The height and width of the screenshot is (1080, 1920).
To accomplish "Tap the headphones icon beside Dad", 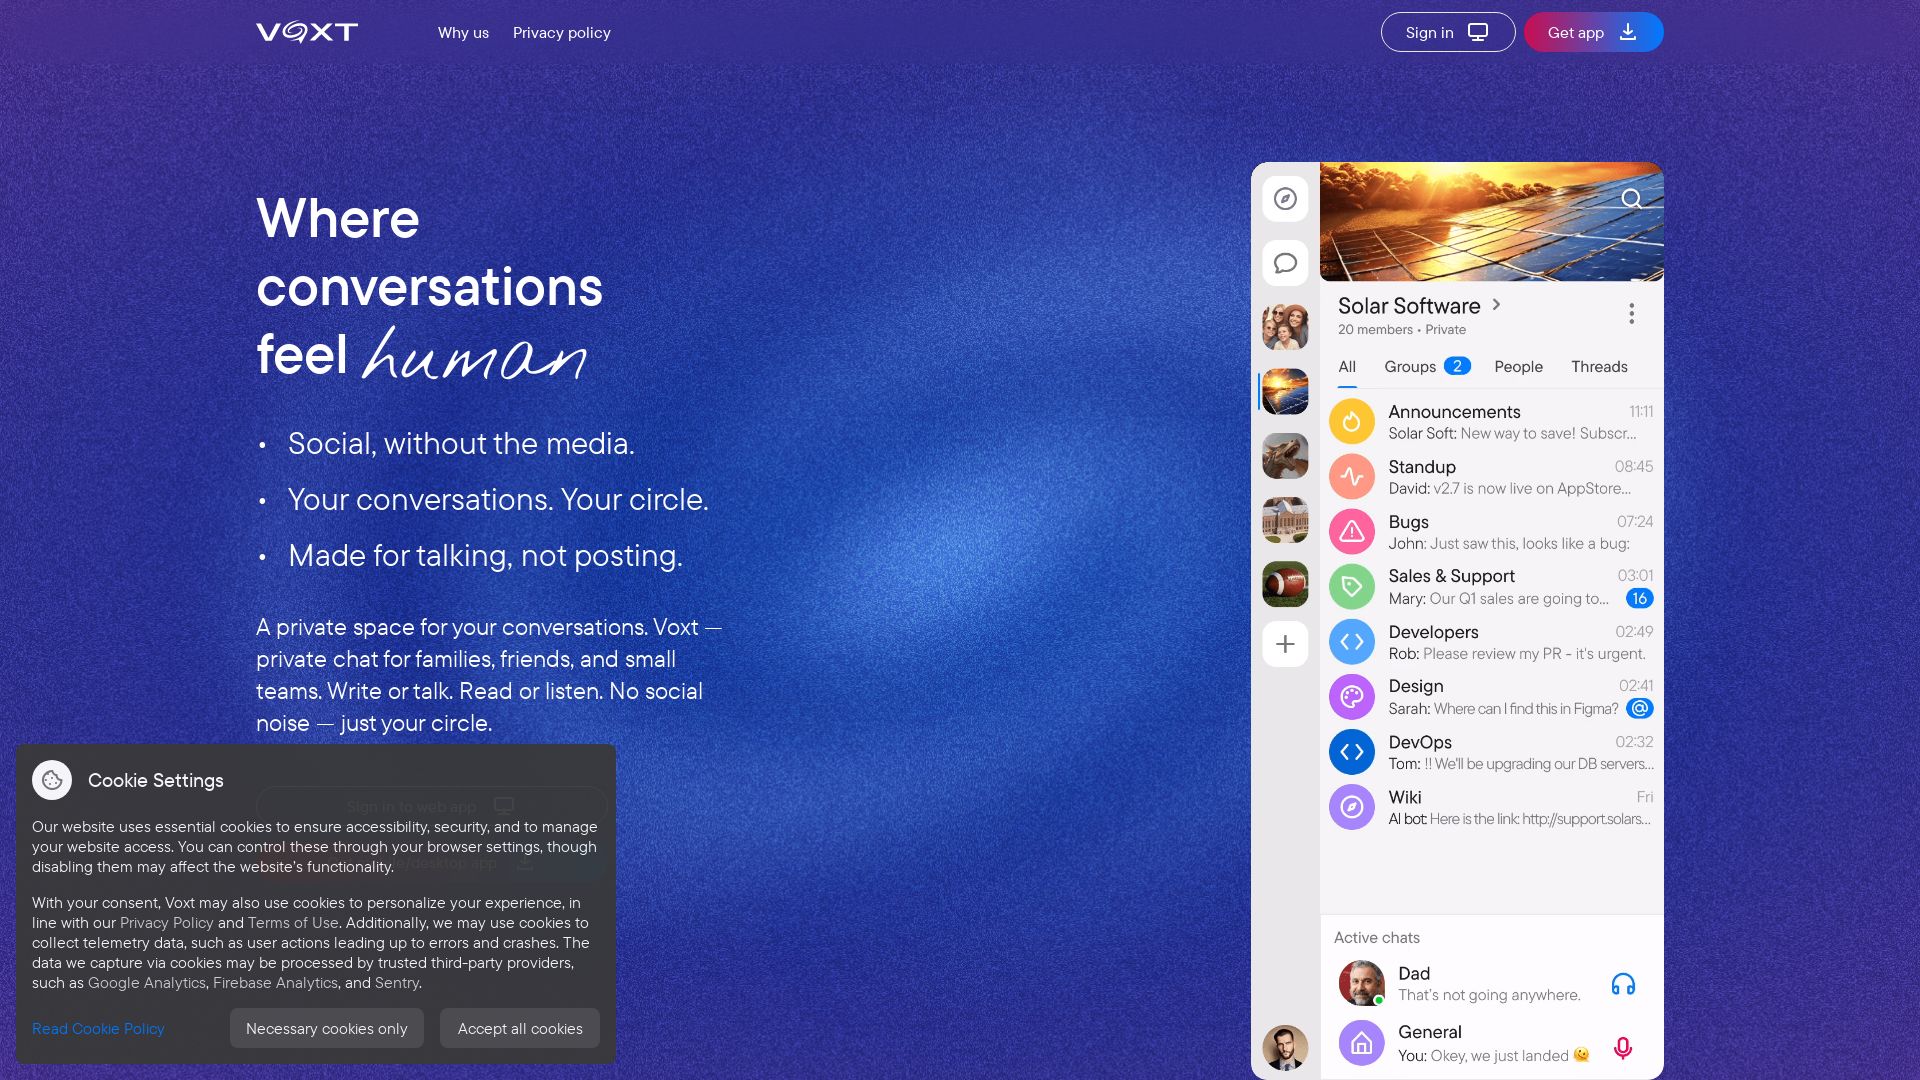I will tap(1623, 984).
